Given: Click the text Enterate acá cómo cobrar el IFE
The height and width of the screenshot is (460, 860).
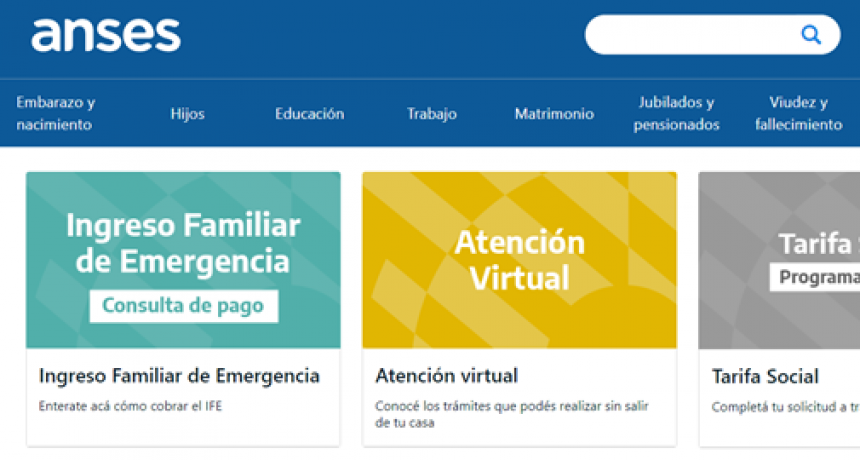Looking at the screenshot, I should (x=131, y=406).
